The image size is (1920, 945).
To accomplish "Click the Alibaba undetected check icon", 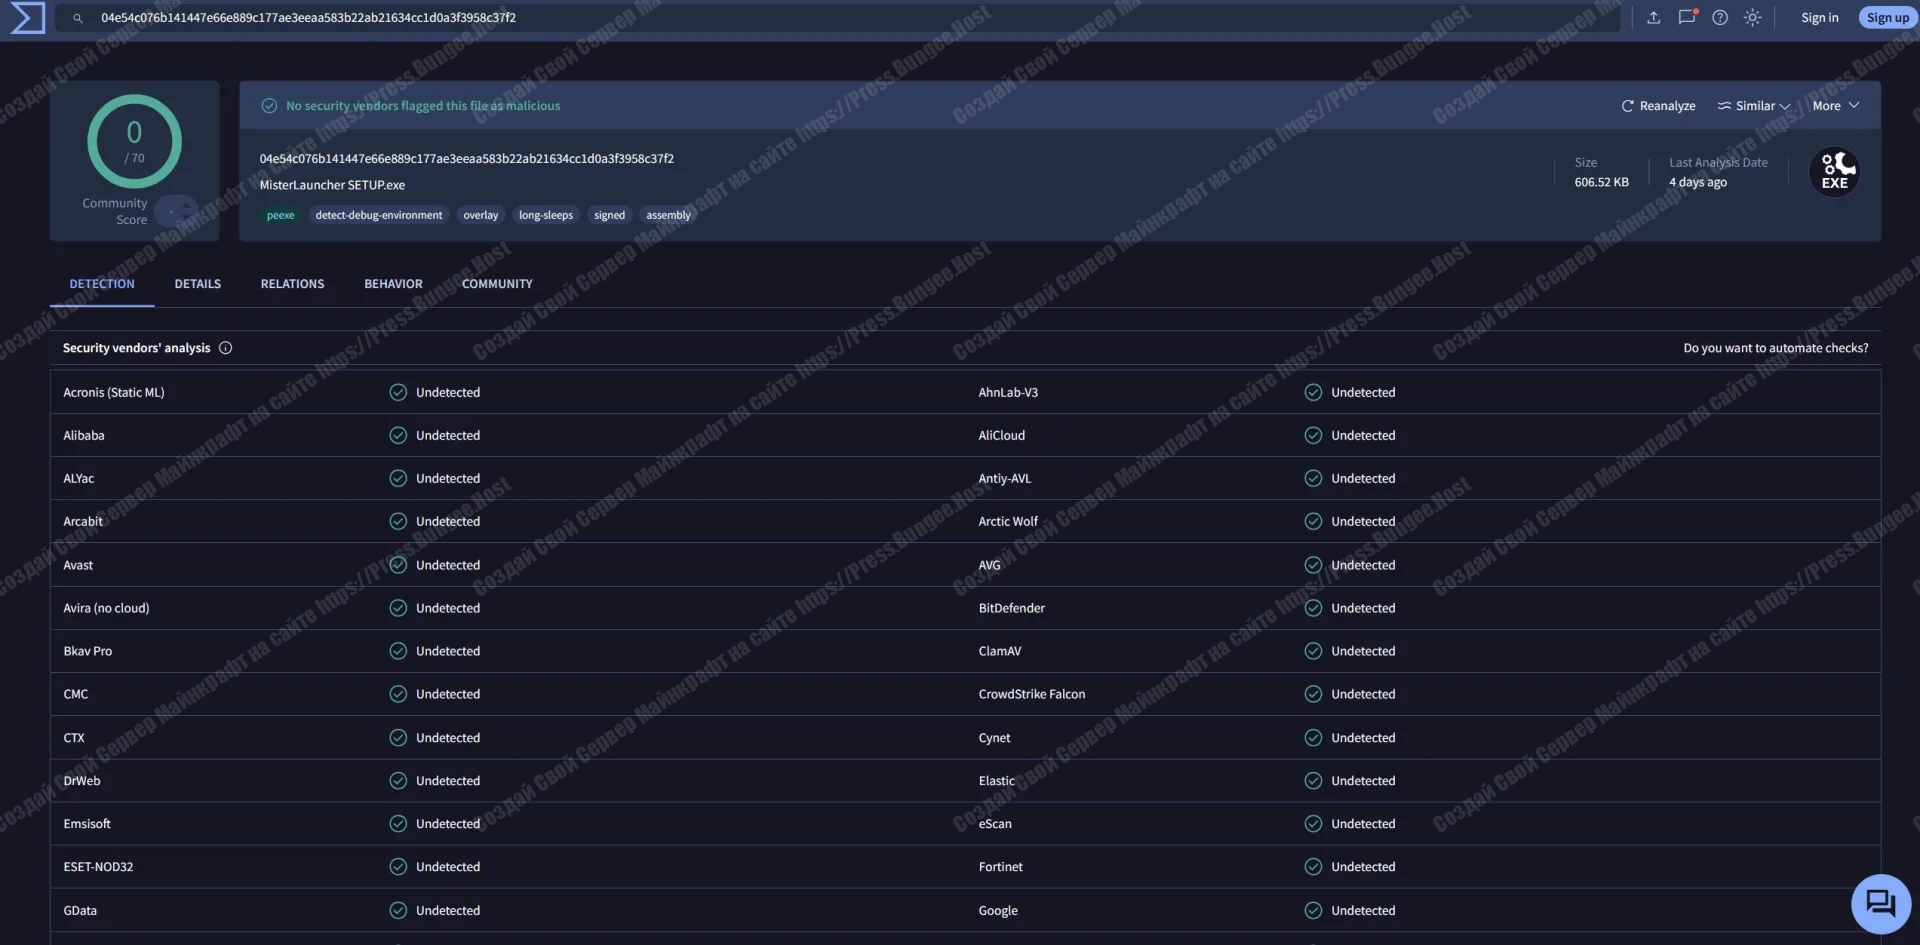I will (398, 435).
